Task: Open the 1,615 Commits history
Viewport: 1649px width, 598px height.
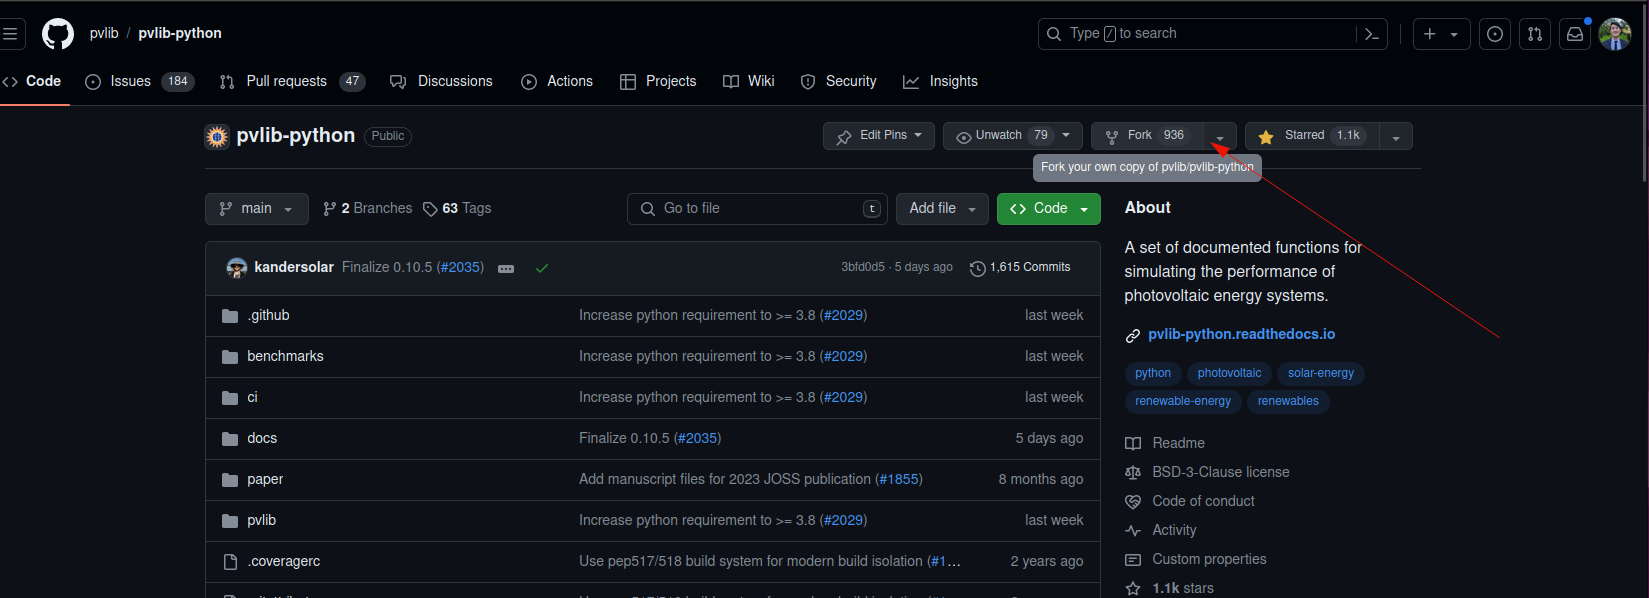Action: click(1020, 268)
